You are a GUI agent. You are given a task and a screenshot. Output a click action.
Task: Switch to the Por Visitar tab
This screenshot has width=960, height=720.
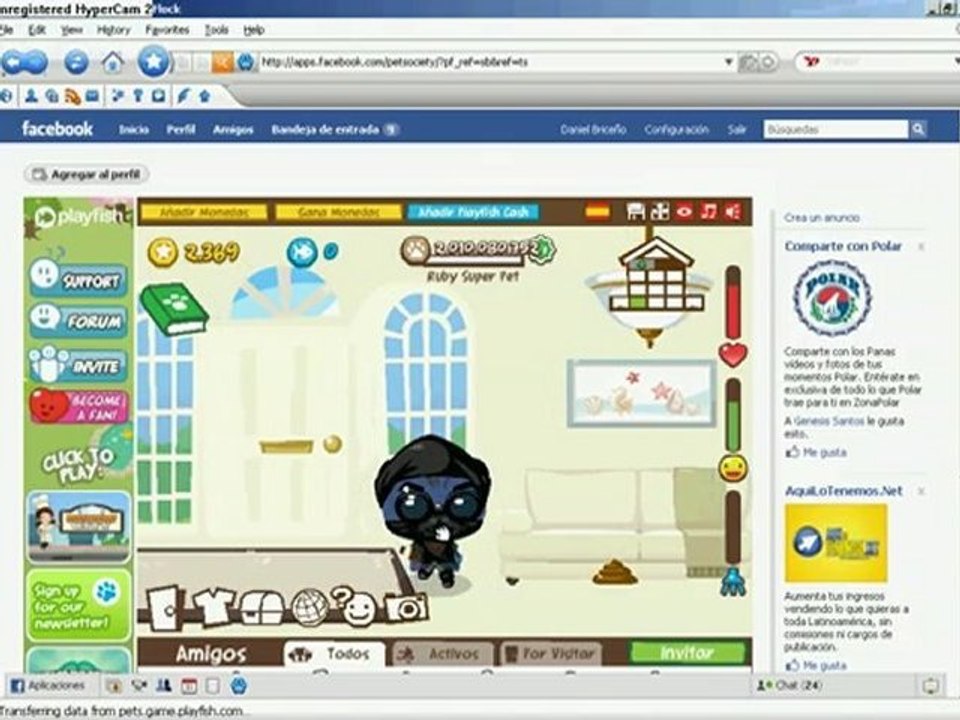click(551, 654)
